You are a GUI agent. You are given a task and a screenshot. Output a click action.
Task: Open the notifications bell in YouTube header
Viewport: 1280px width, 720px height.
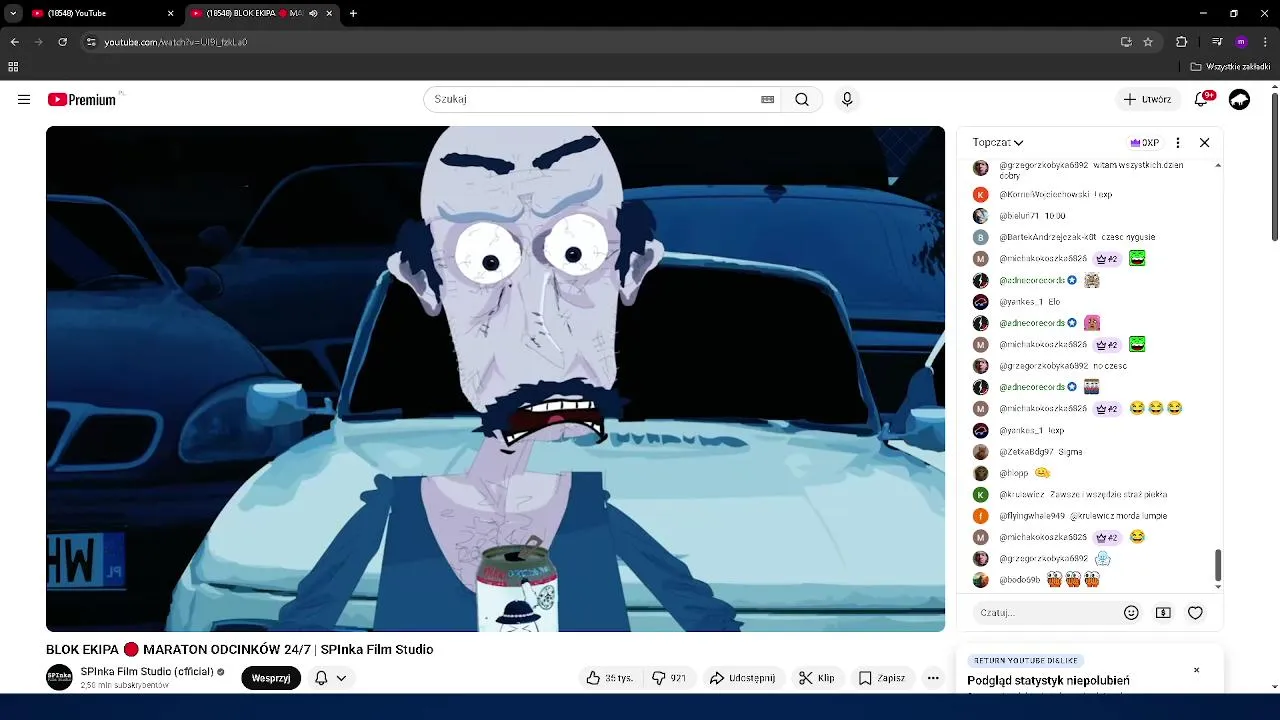pos(1202,99)
